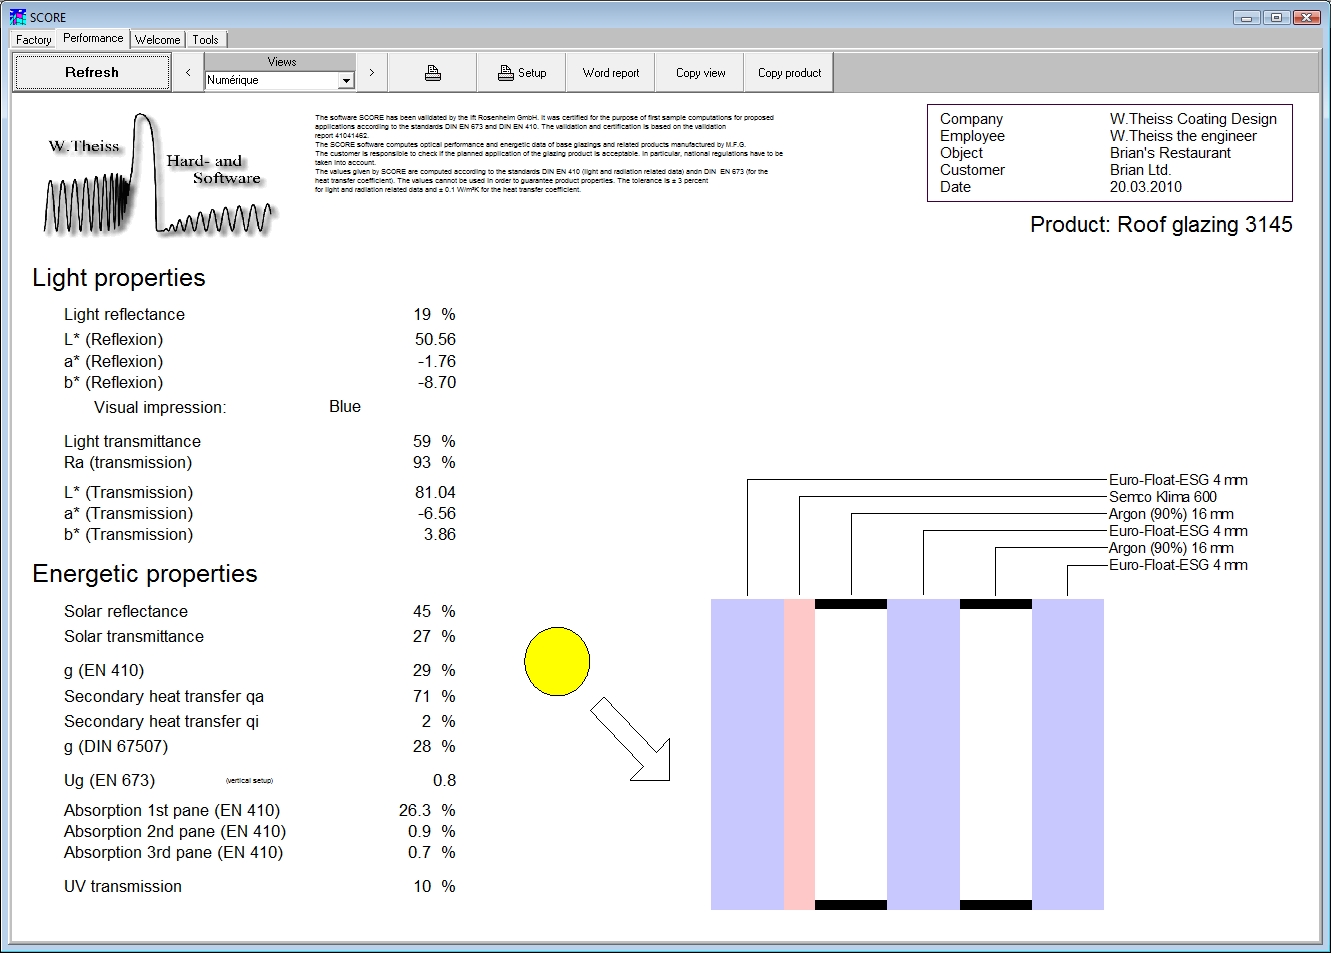Click the 'UV transmission' label
Image resolution: width=1331 pixels, height=953 pixels.
point(123,886)
